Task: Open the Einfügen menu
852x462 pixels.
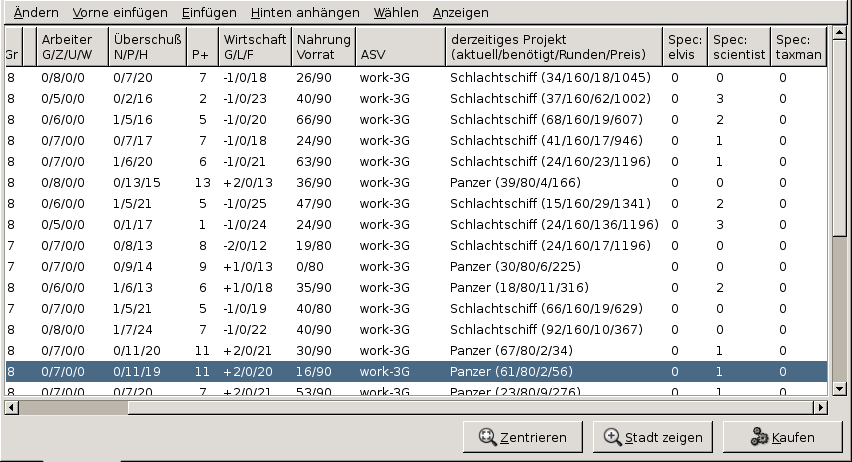Action: click(x=209, y=13)
